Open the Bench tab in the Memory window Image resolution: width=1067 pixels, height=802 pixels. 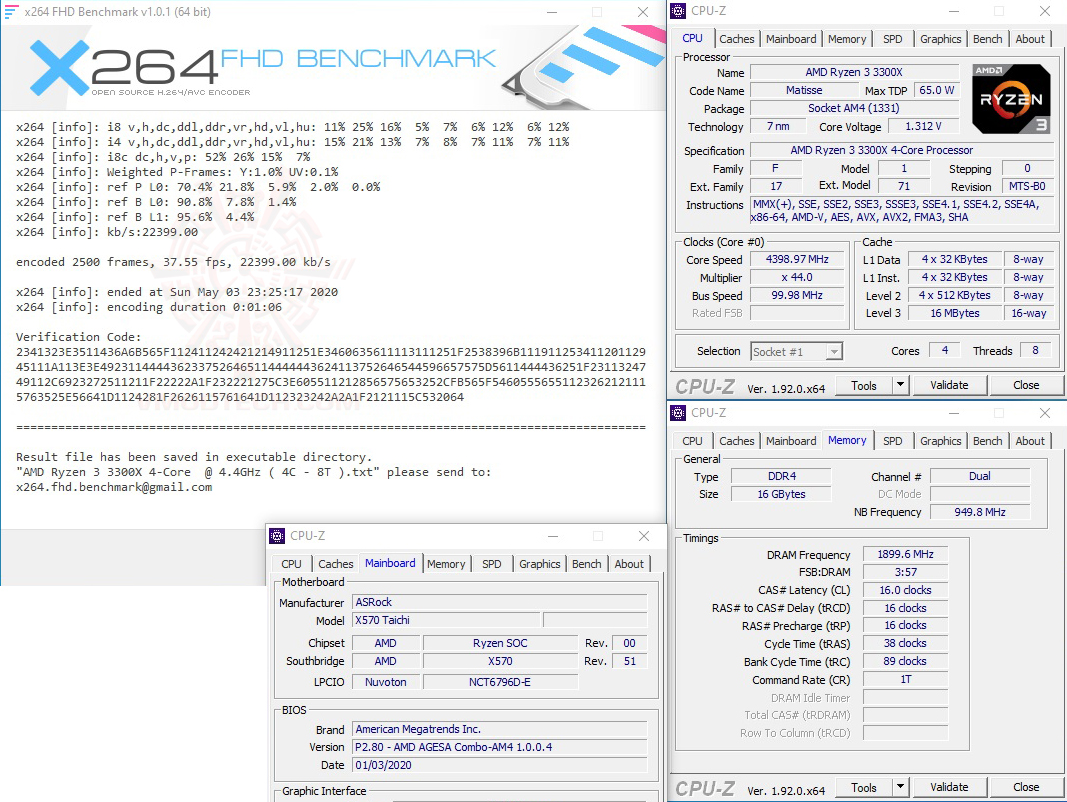pyautogui.click(x=987, y=441)
